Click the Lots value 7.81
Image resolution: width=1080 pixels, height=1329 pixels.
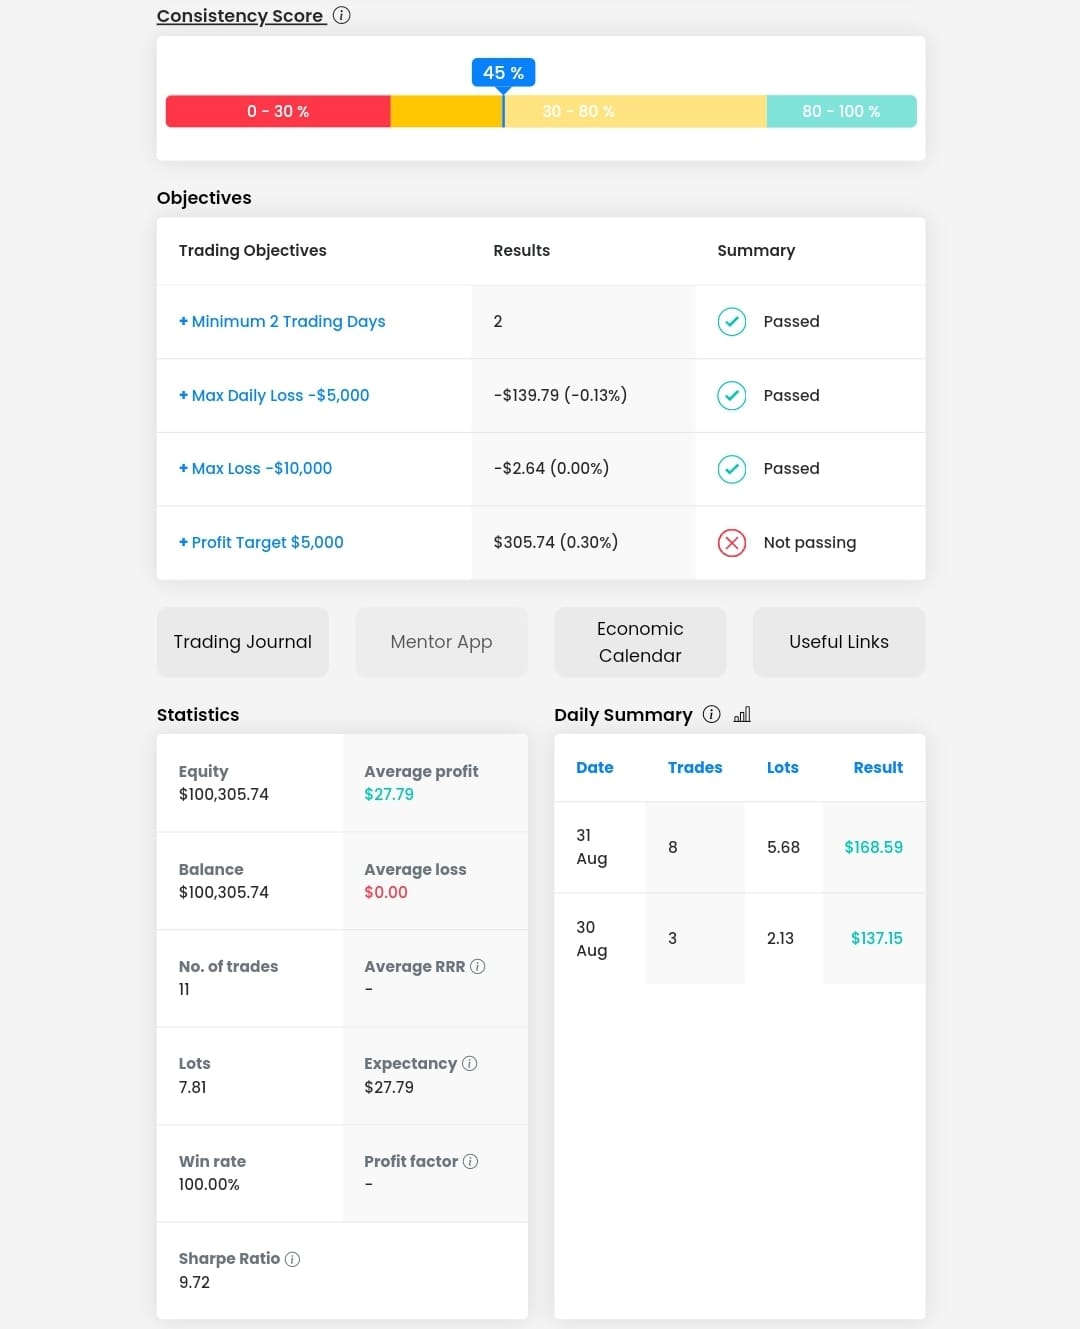click(x=193, y=1087)
